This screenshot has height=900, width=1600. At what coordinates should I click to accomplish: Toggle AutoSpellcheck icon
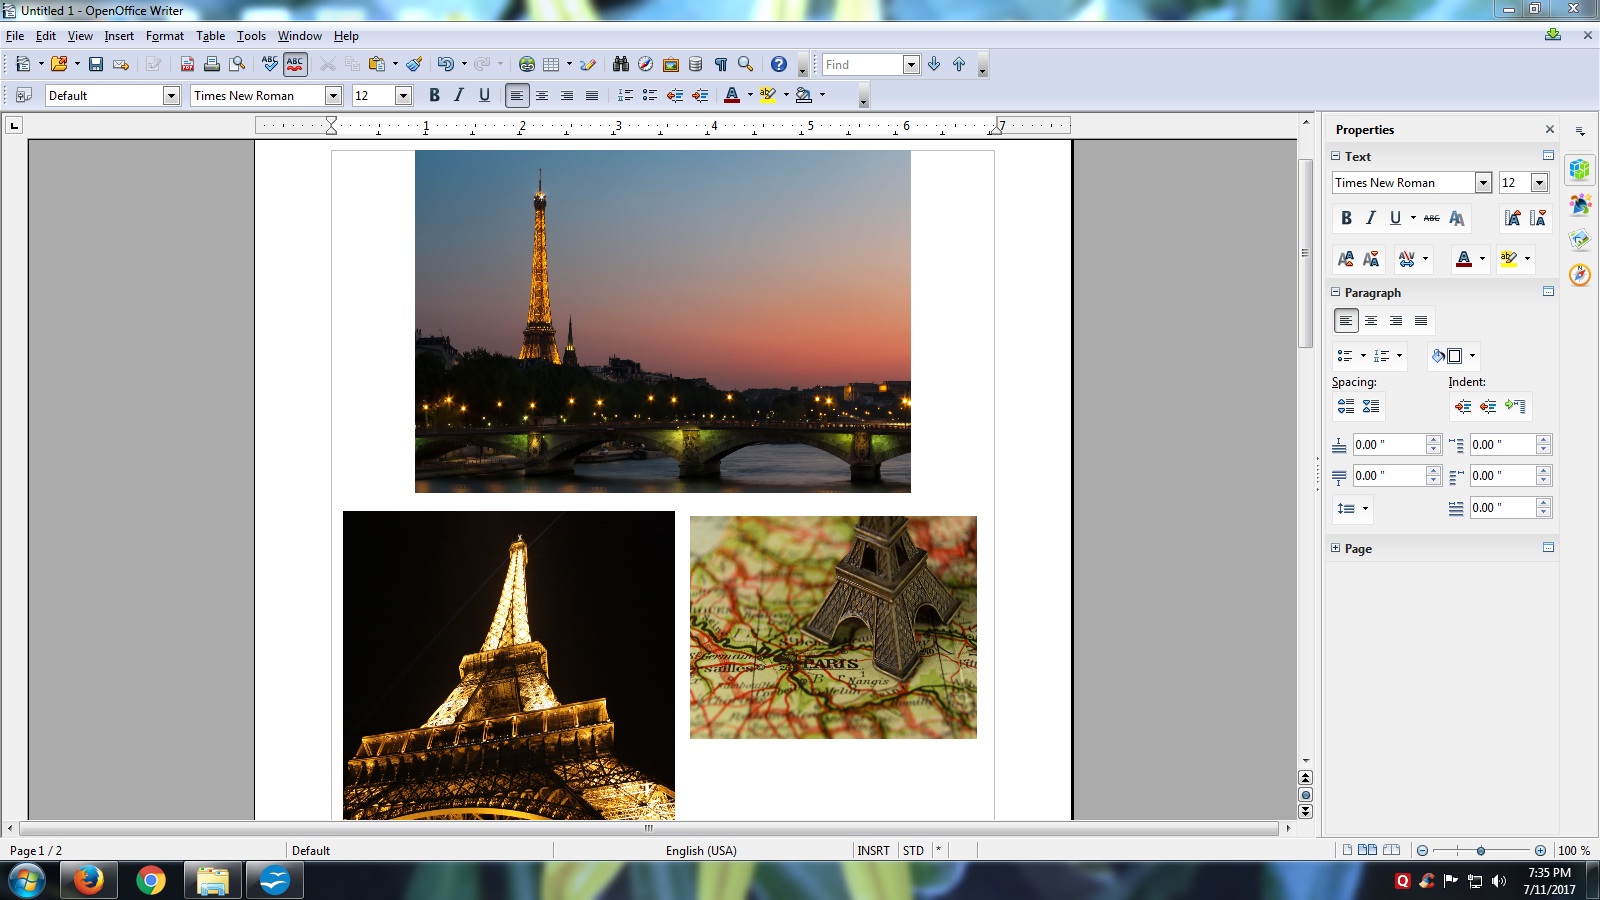coord(295,64)
